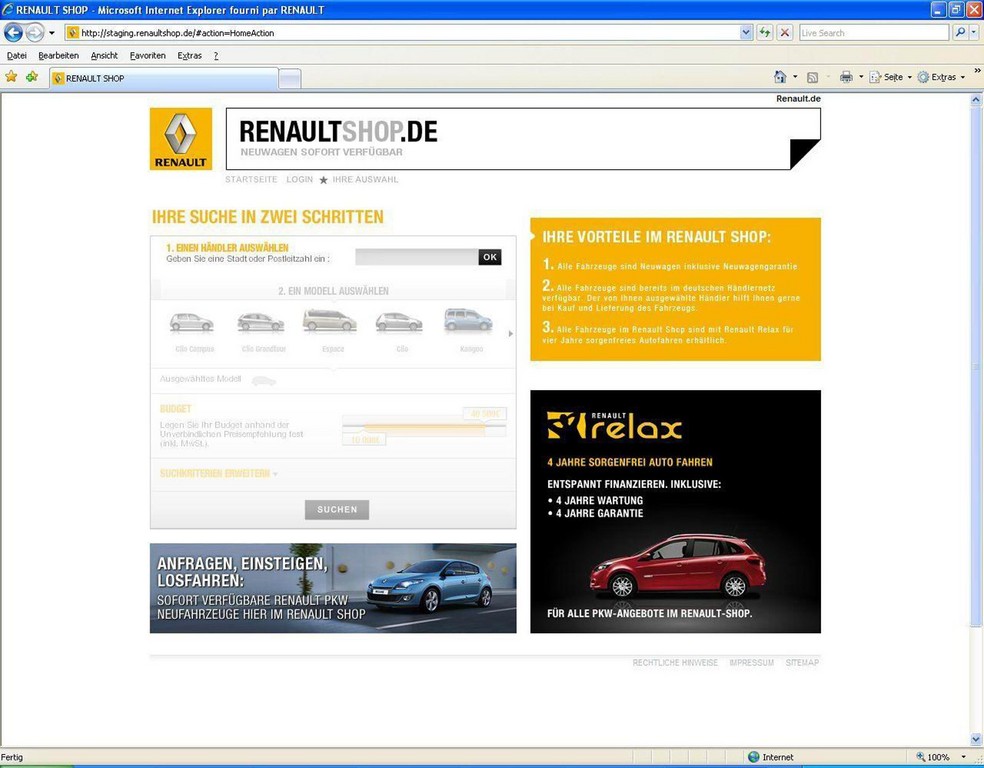Image resolution: width=984 pixels, height=768 pixels.
Task: Click the Live Search input box
Action: click(x=874, y=33)
